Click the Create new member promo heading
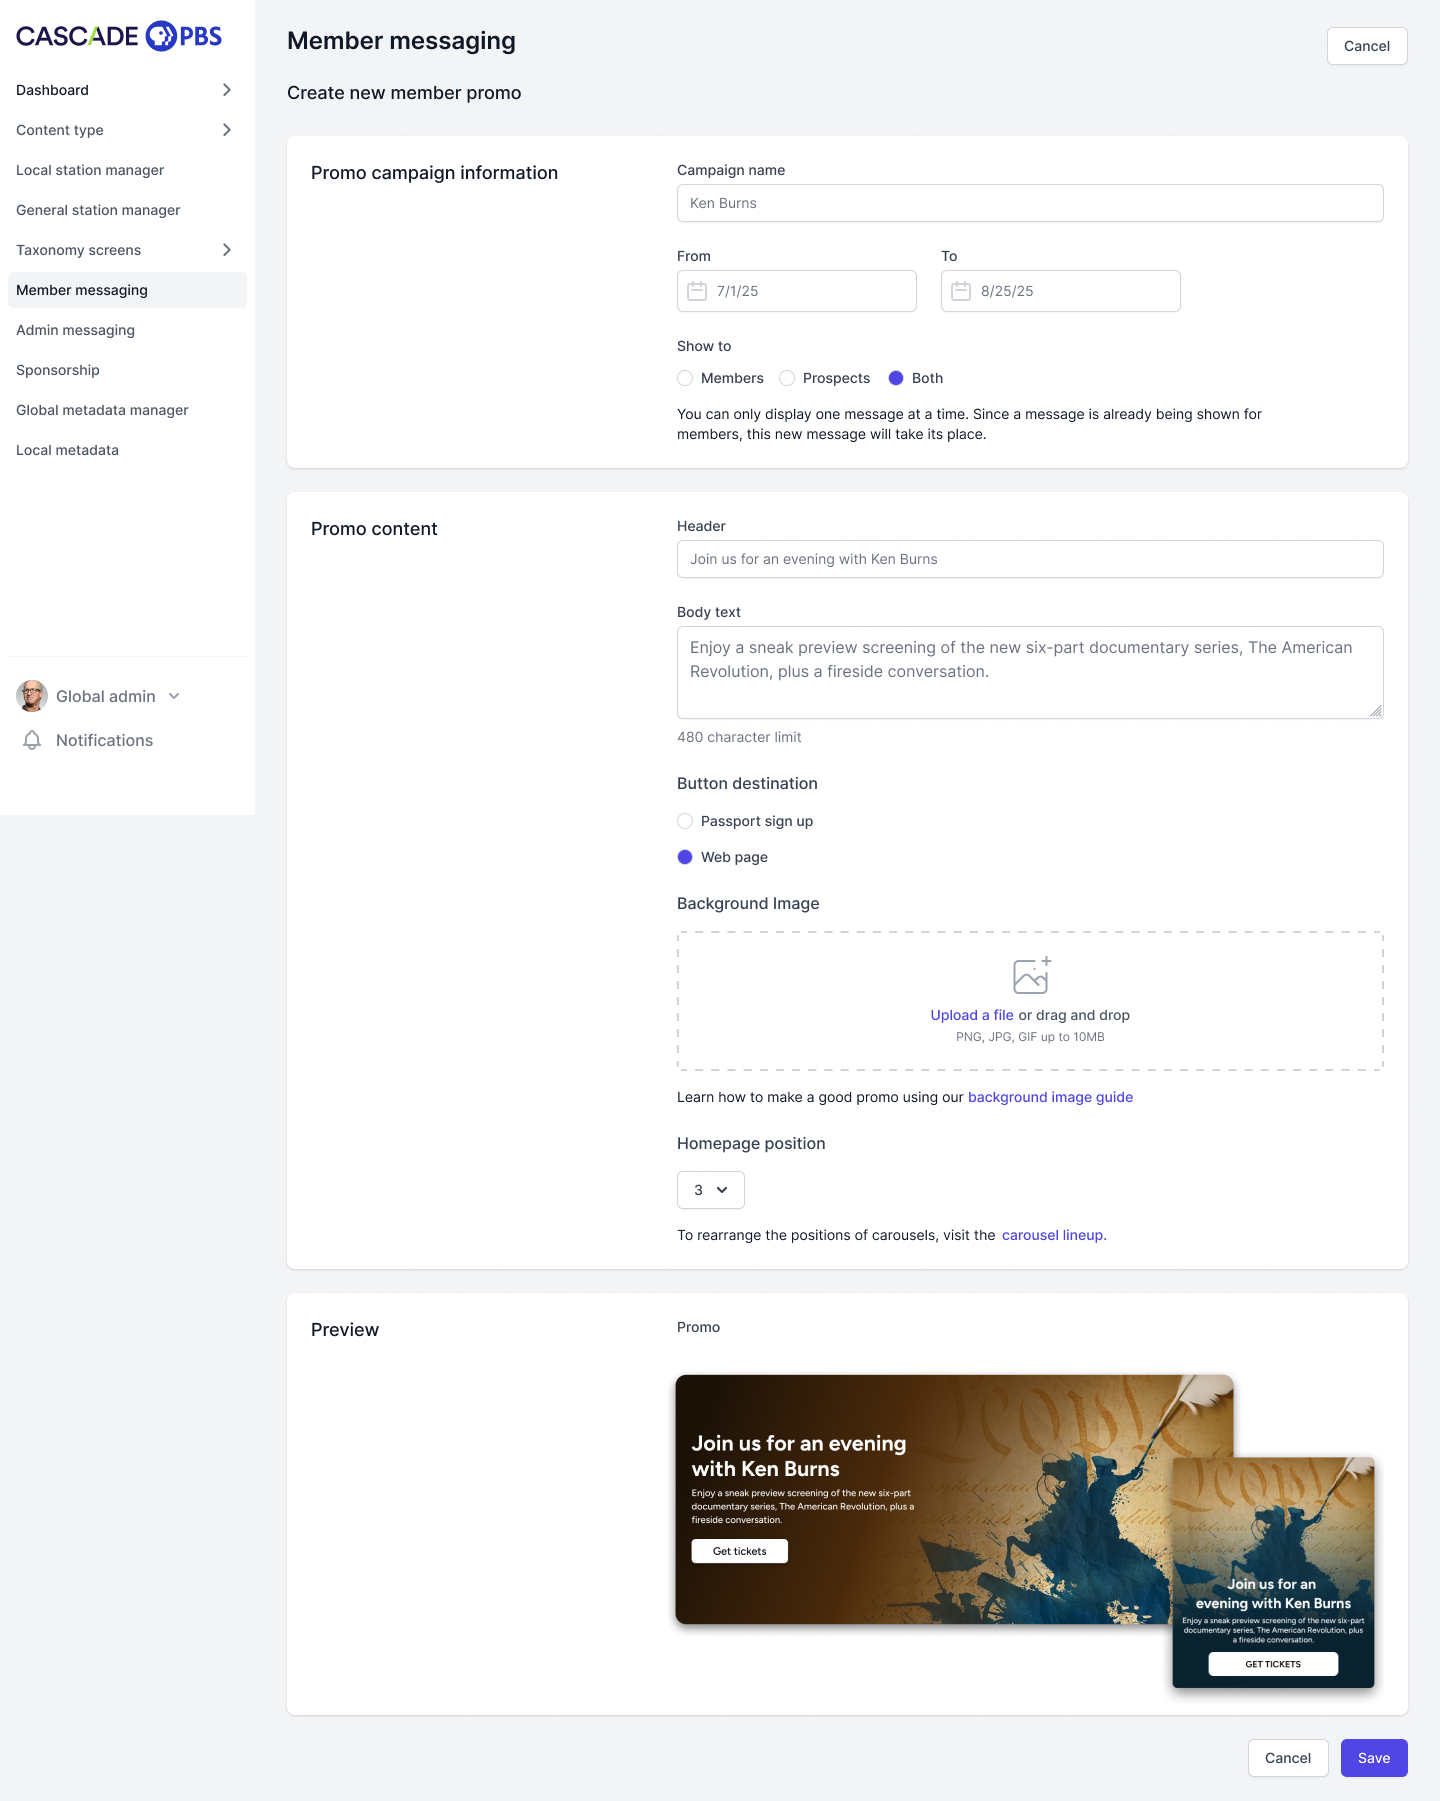The height and width of the screenshot is (1801, 1440). pyautogui.click(x=404, y=93)
